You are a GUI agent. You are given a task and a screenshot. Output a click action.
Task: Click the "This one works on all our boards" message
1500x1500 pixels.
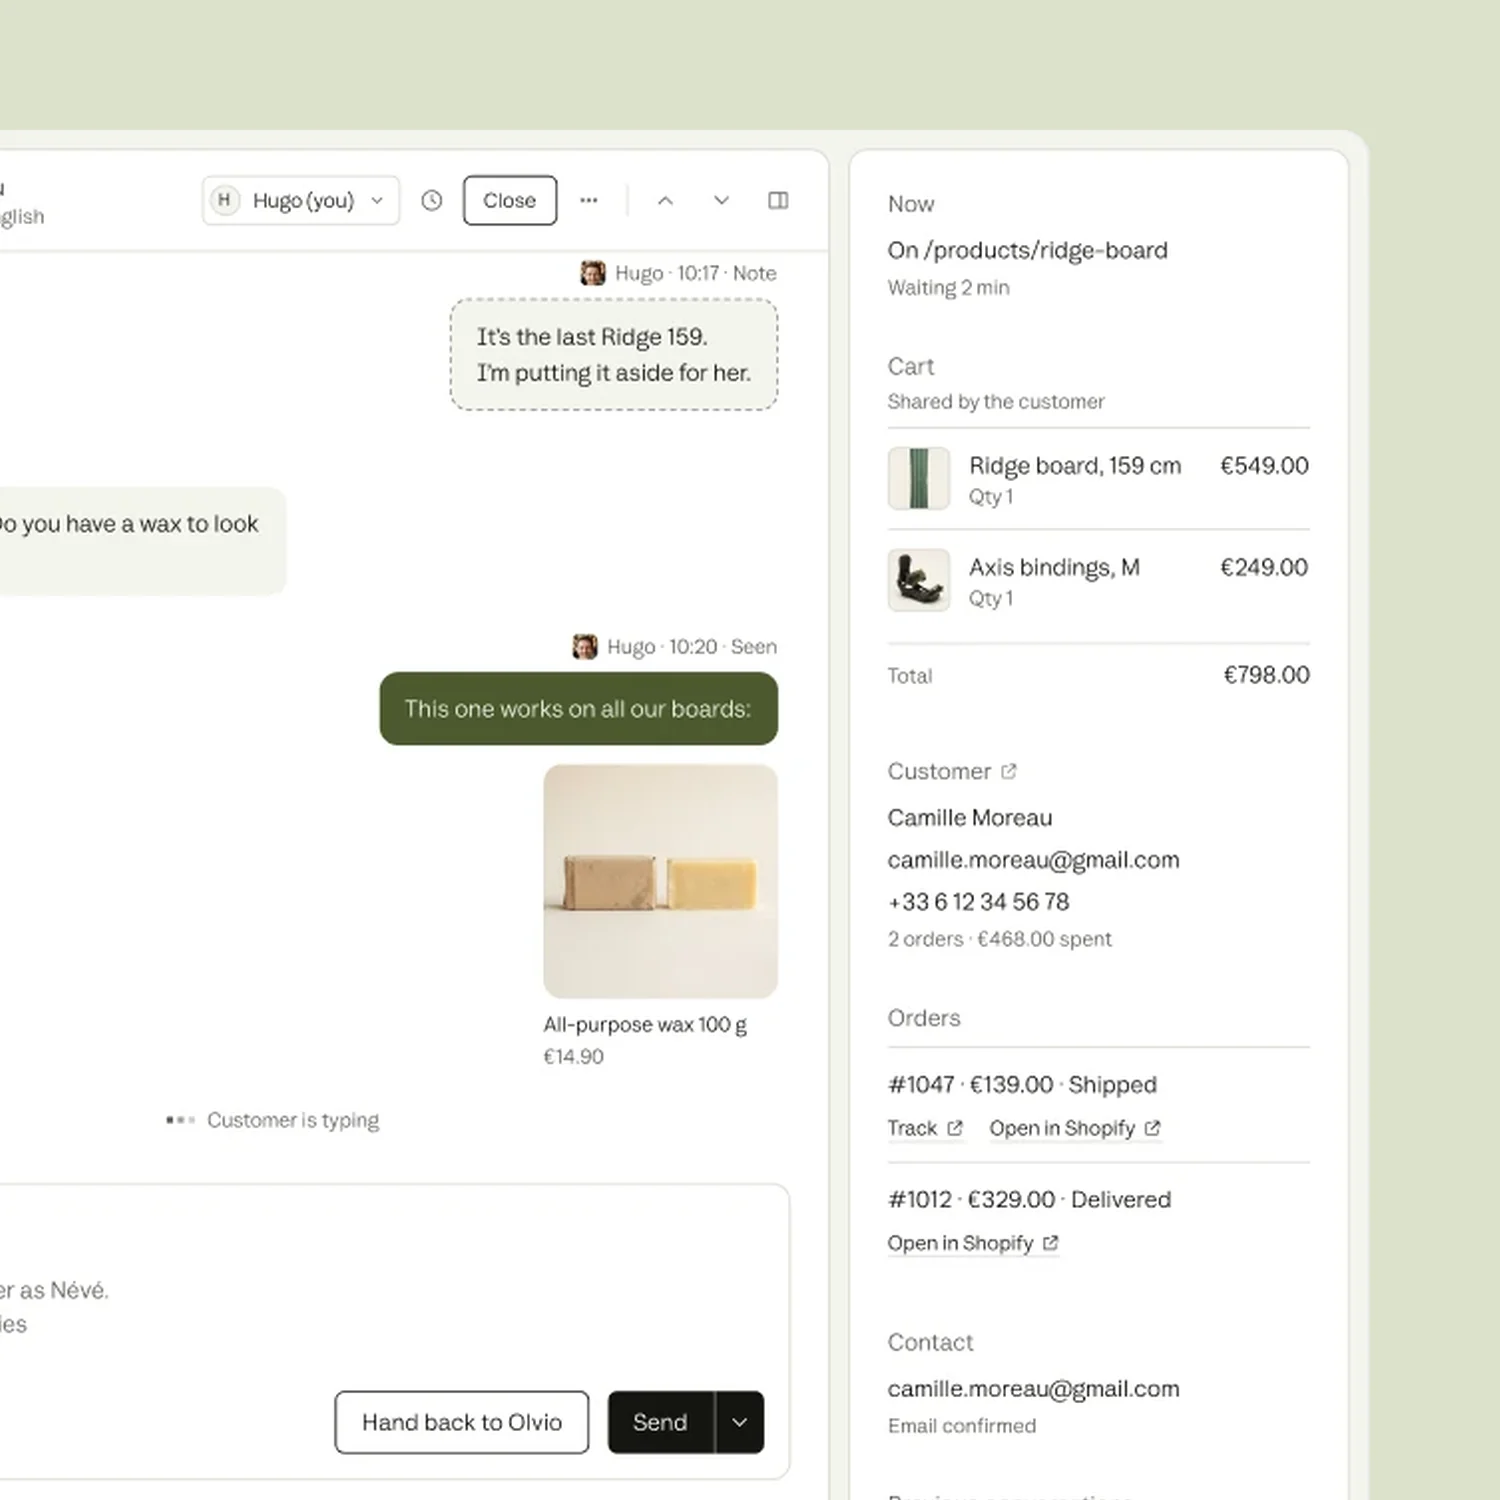(x=579, y=709)
